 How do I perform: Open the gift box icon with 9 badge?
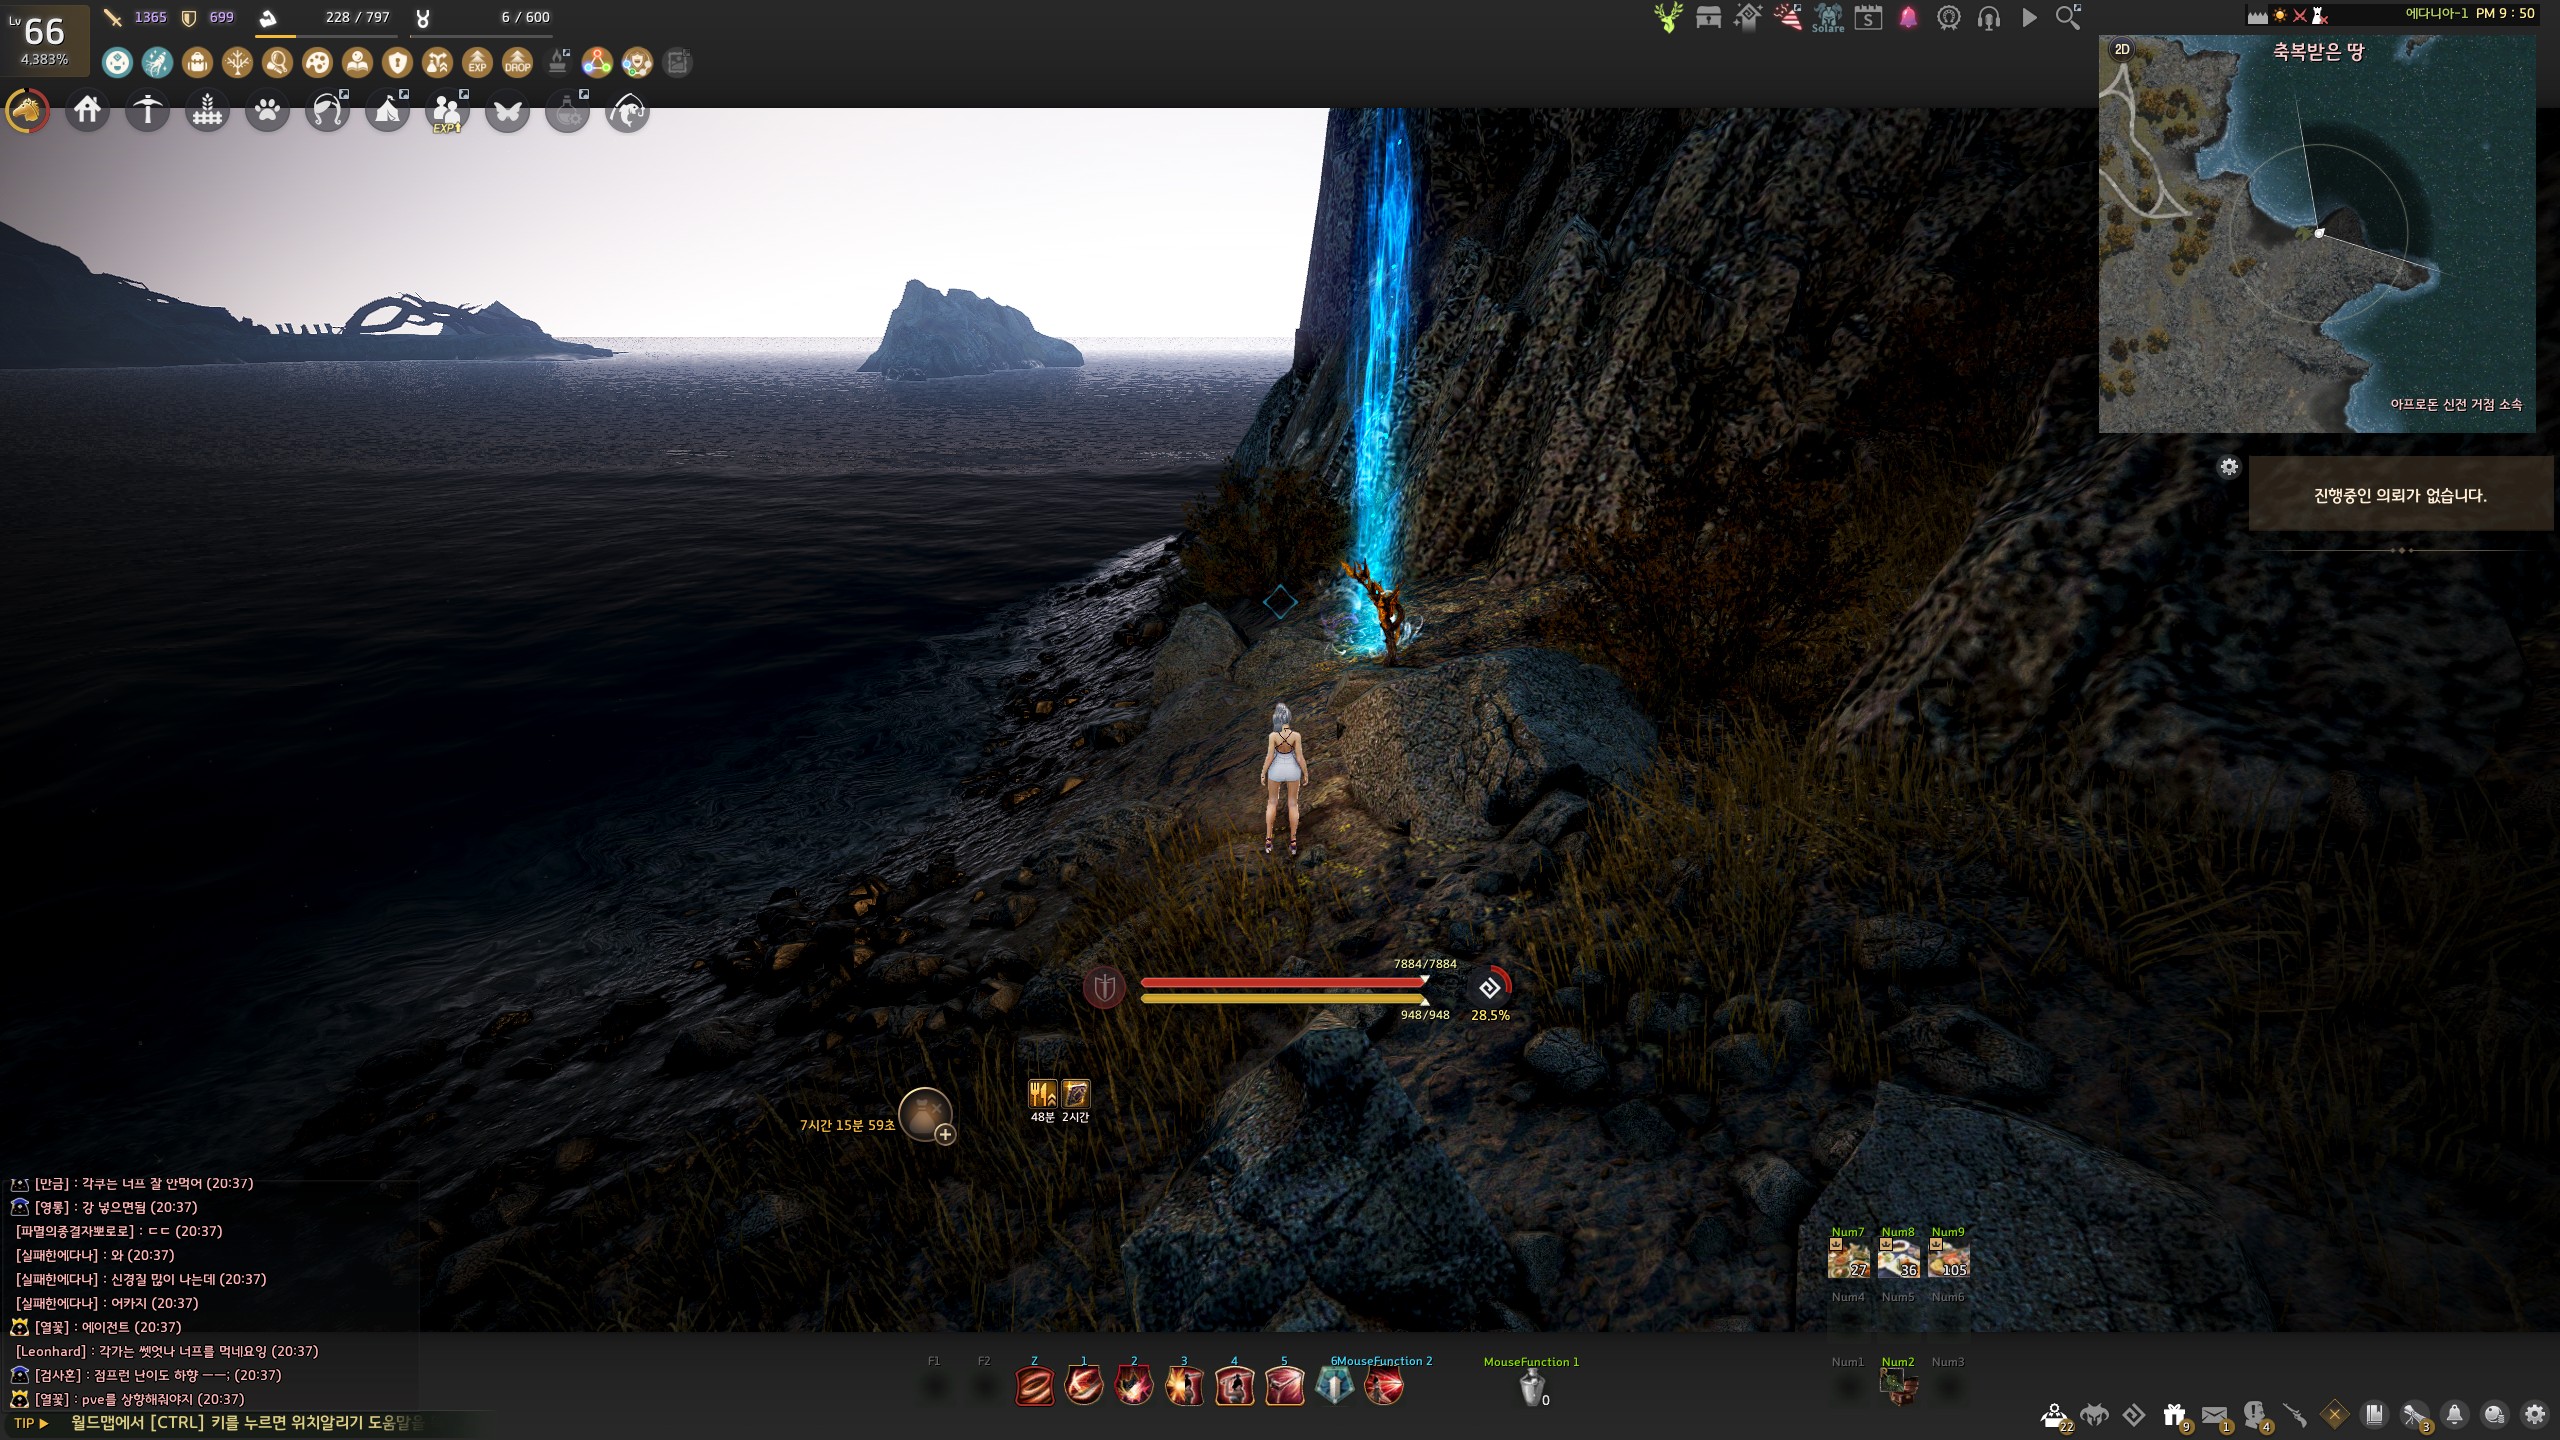(x=2175, y=1415)
